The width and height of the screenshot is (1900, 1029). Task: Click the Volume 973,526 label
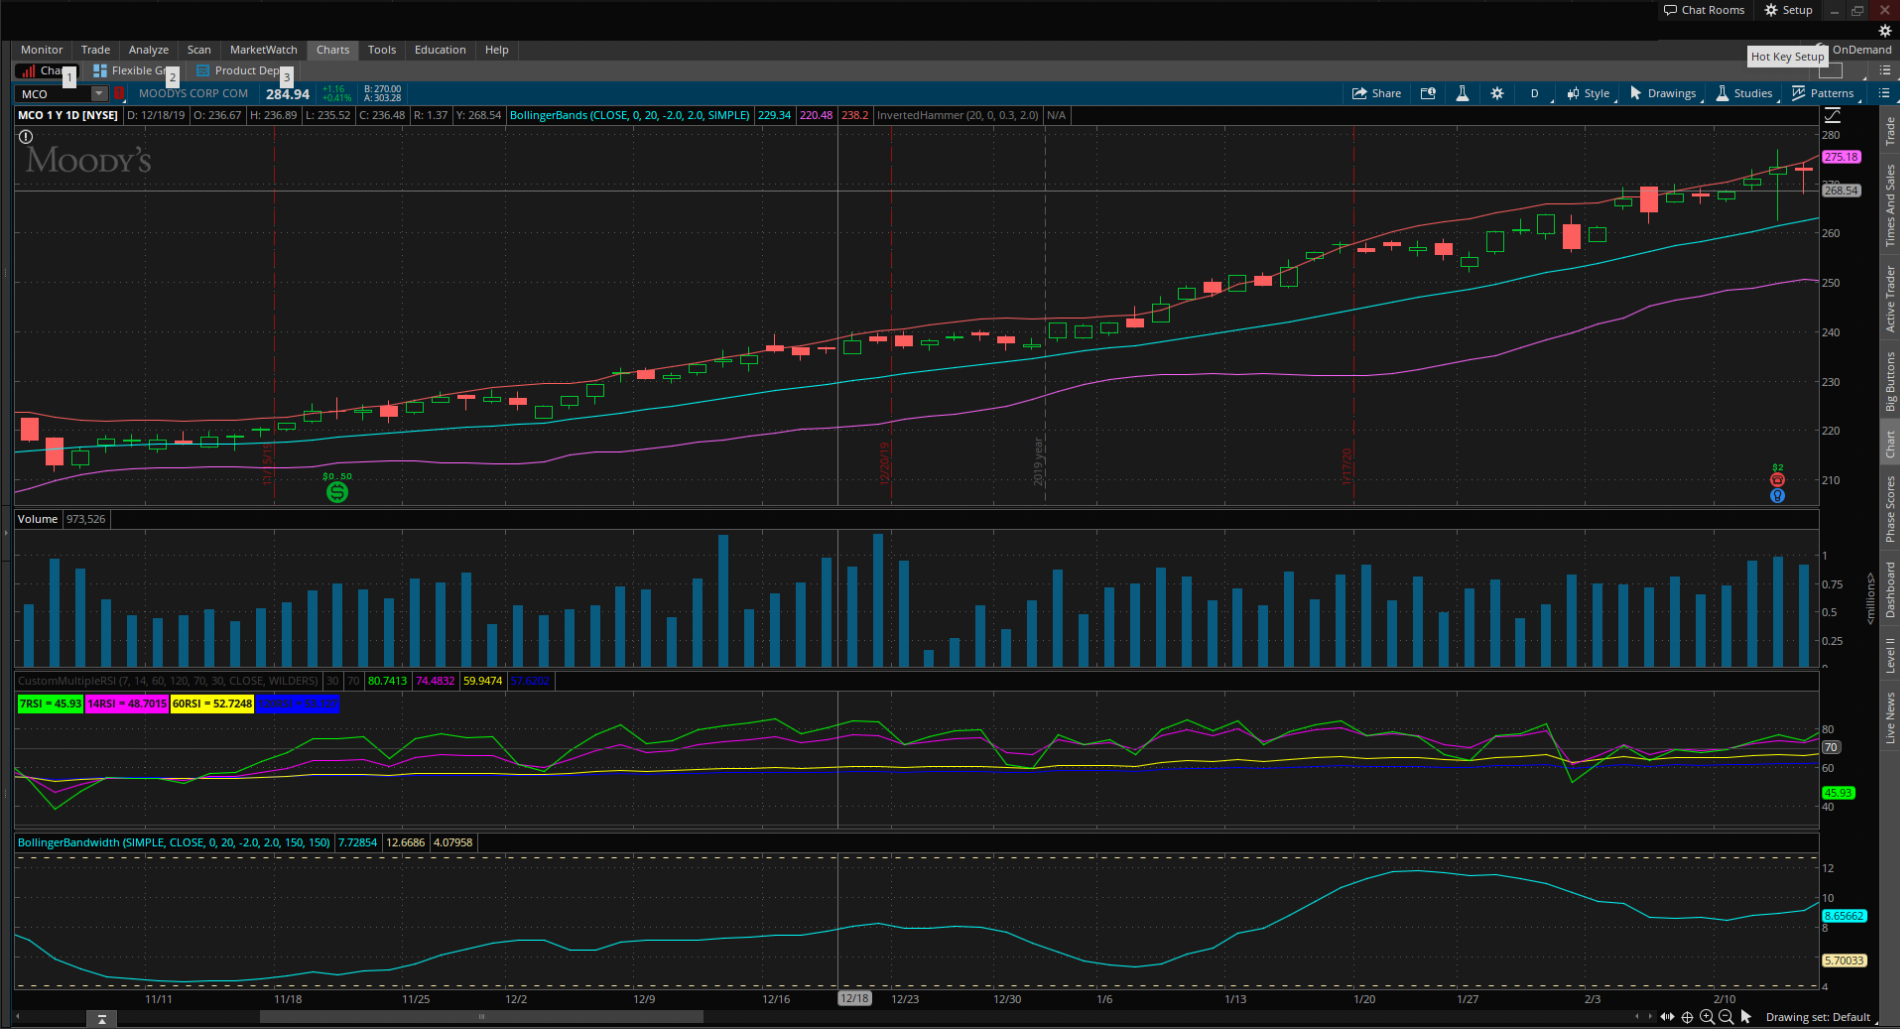click(x=62, y=519)
